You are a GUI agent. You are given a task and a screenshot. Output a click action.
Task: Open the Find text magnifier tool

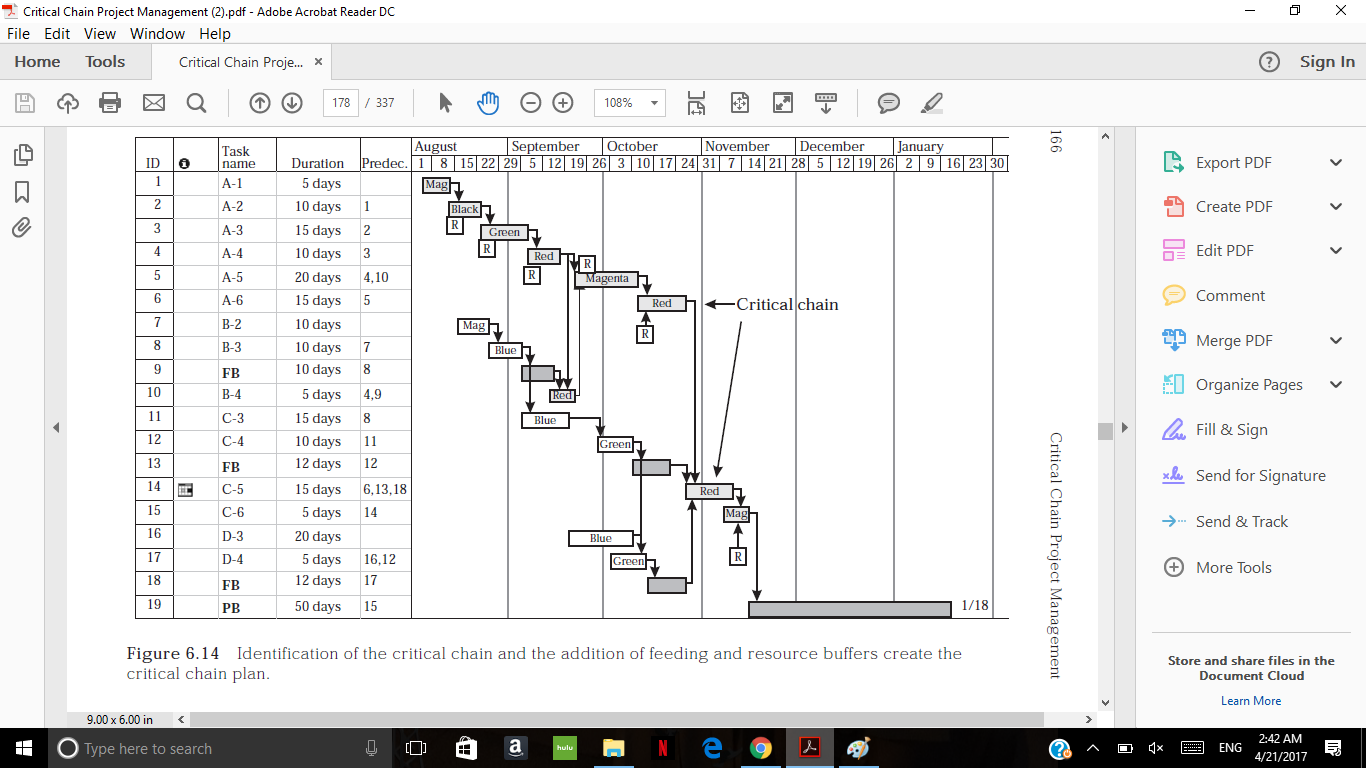196,103
